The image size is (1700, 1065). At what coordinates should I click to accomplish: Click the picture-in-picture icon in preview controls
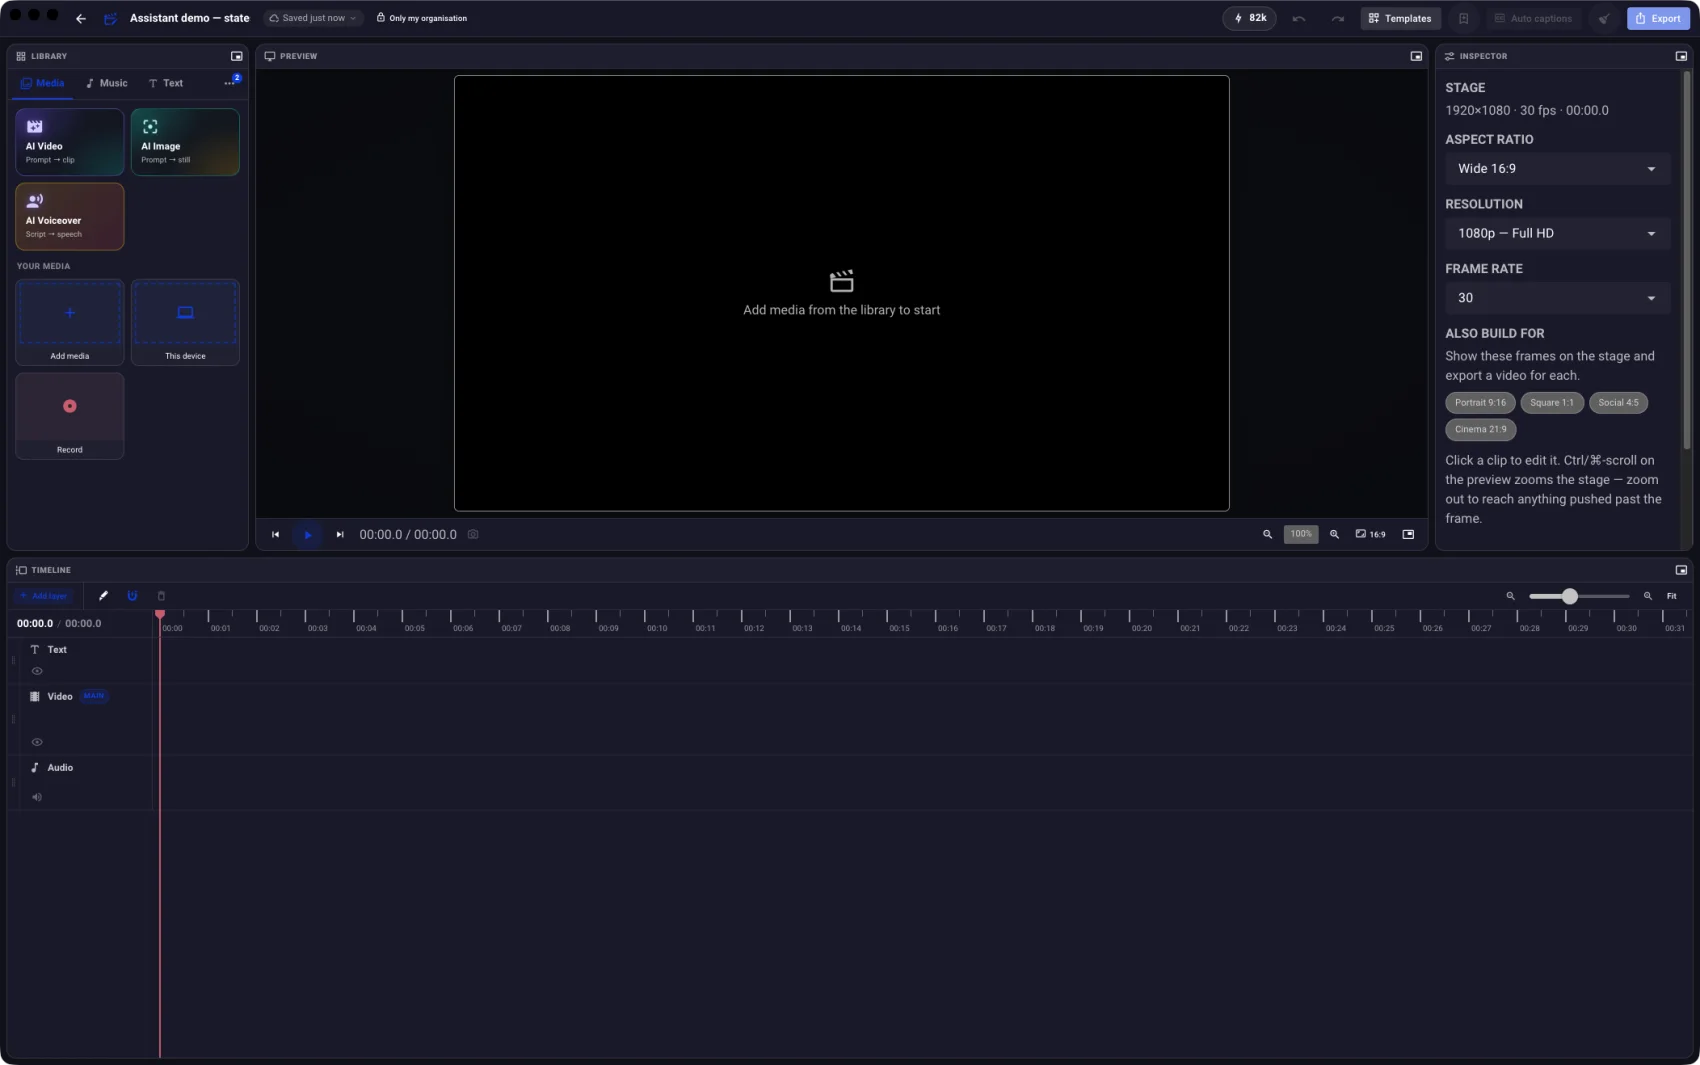(x=1408, y=535)
